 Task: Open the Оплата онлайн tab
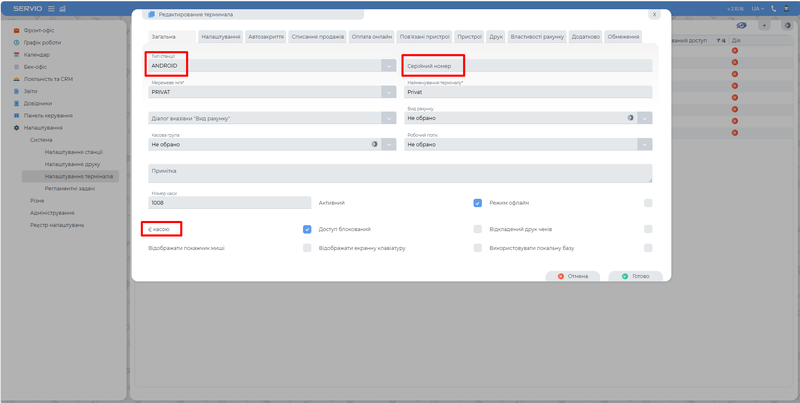pyautogui.click(x=369, y=36)
